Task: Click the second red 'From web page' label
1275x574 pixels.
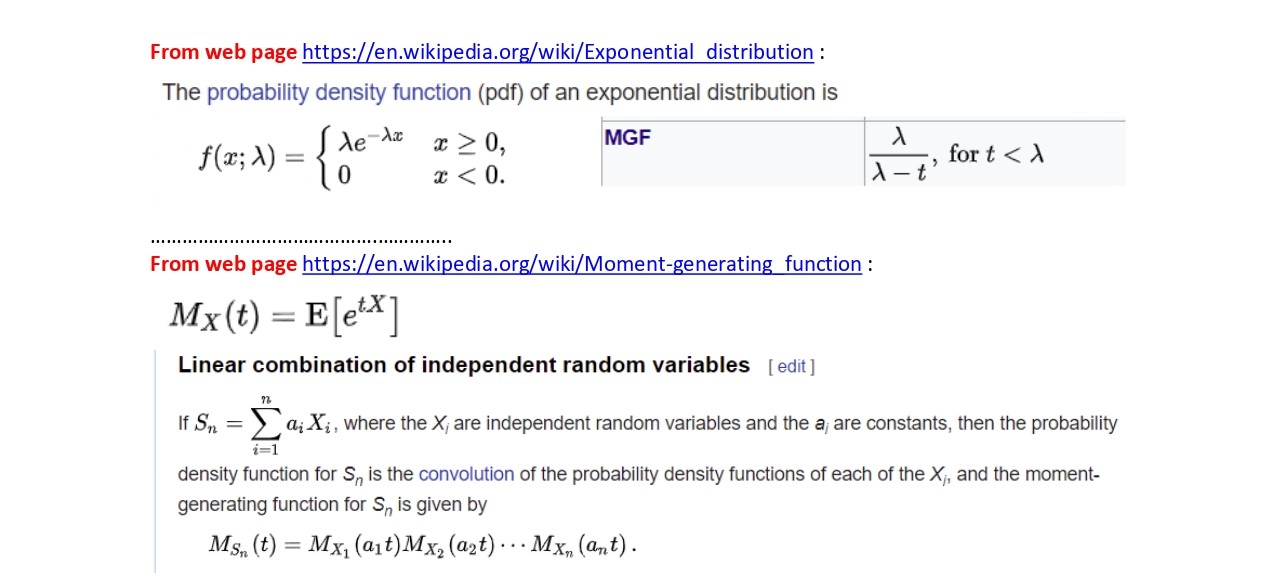Action: [223, 264]
